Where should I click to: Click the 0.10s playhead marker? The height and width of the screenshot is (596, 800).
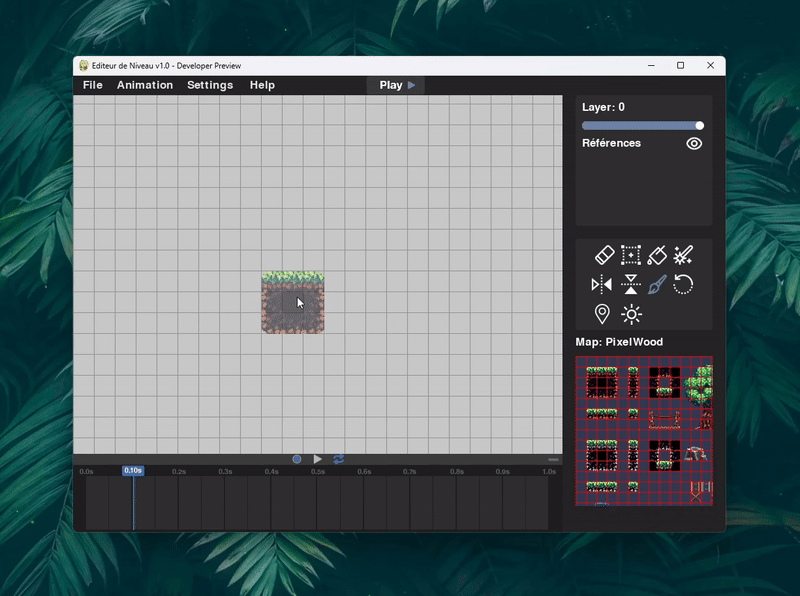click(x=133, y=470)
